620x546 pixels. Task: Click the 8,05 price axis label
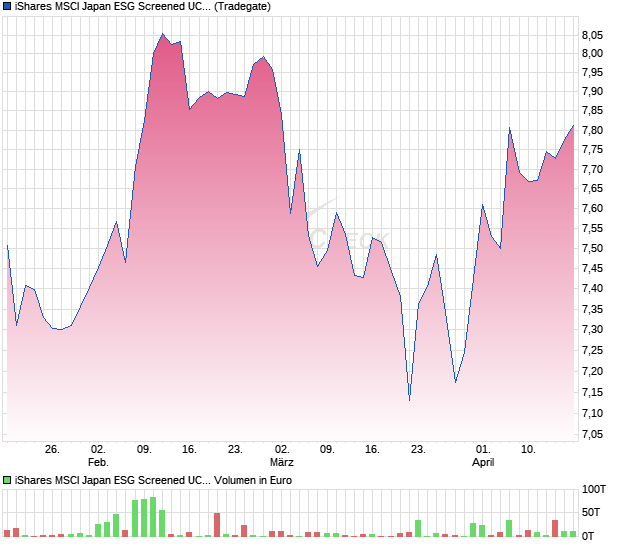[x=592, y=36]
